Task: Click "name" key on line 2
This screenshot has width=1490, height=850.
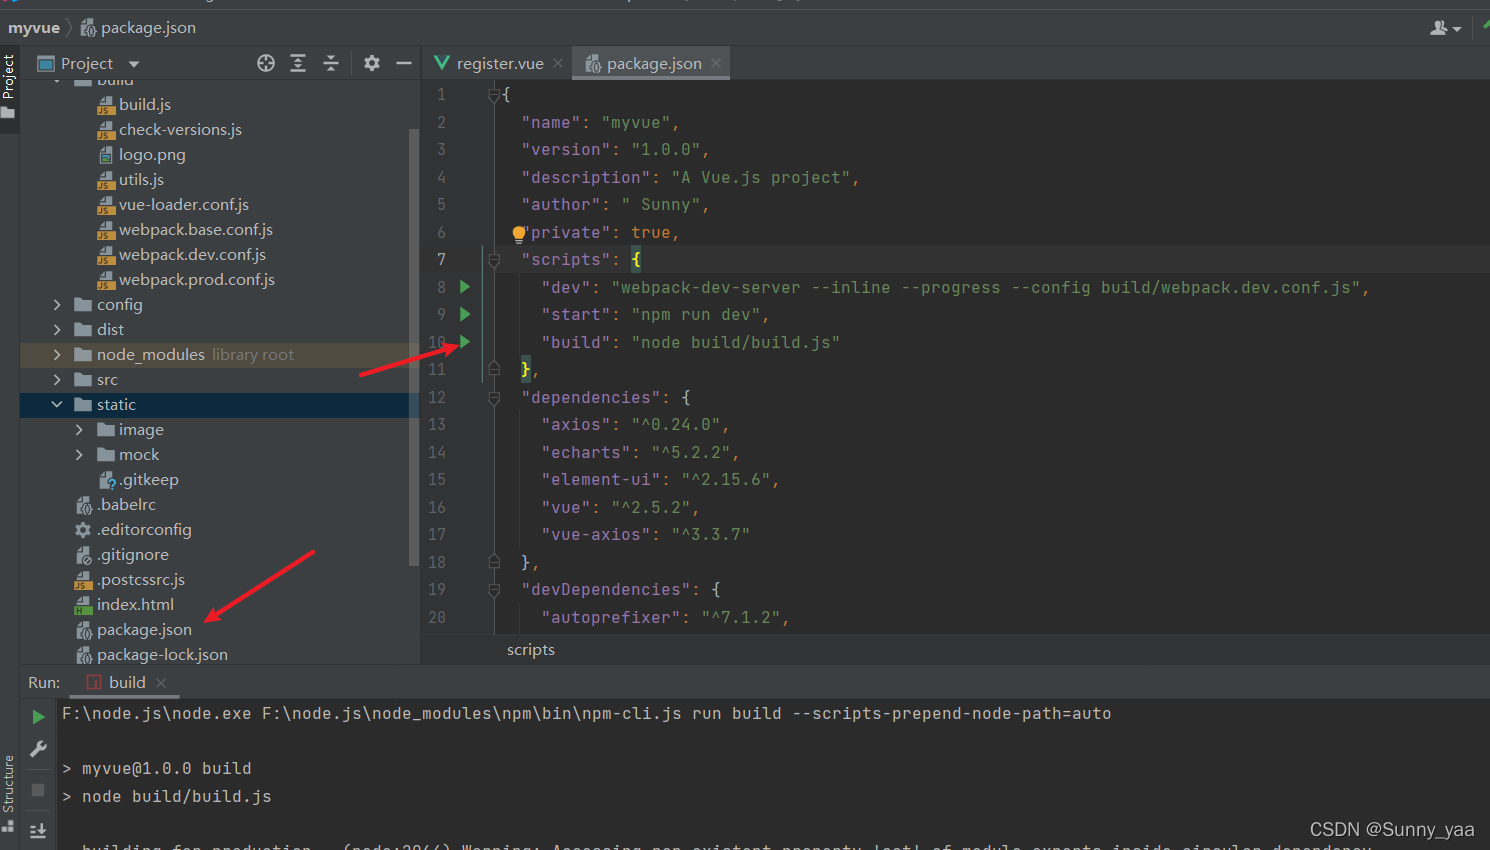Action: pyautogui.click(x=551, y=122)
